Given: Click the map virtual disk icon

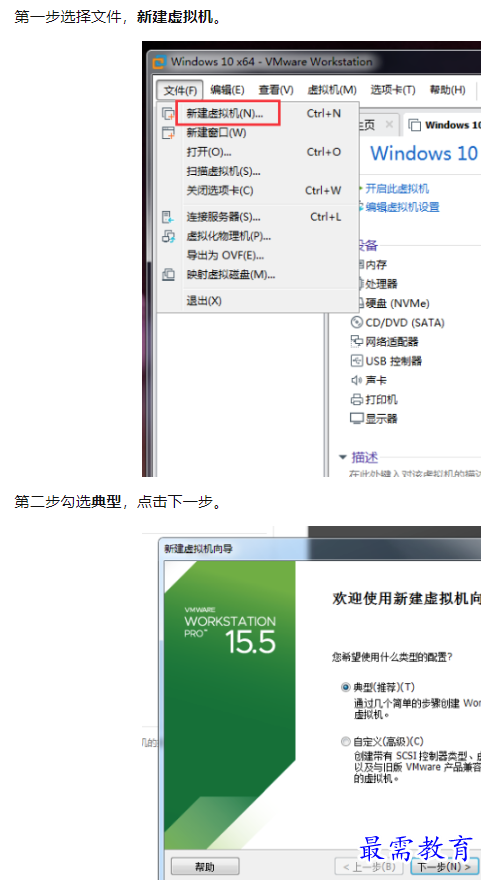Looking at the screenshot, I should click(168, 275).
